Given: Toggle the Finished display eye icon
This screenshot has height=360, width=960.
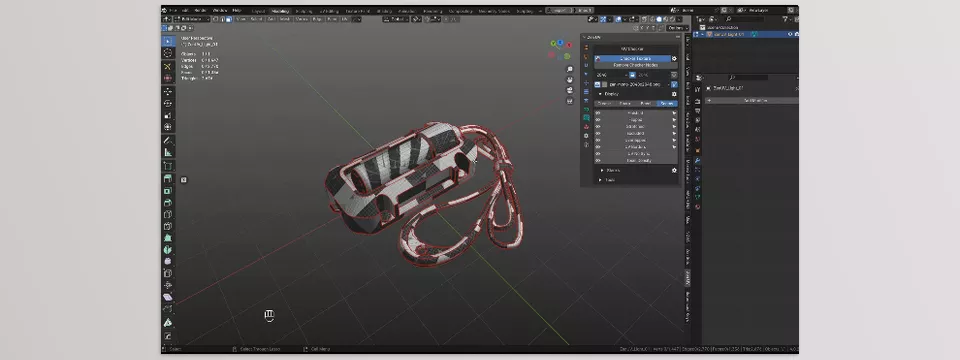Looking at the screenshot, I should tap(598, 113).
